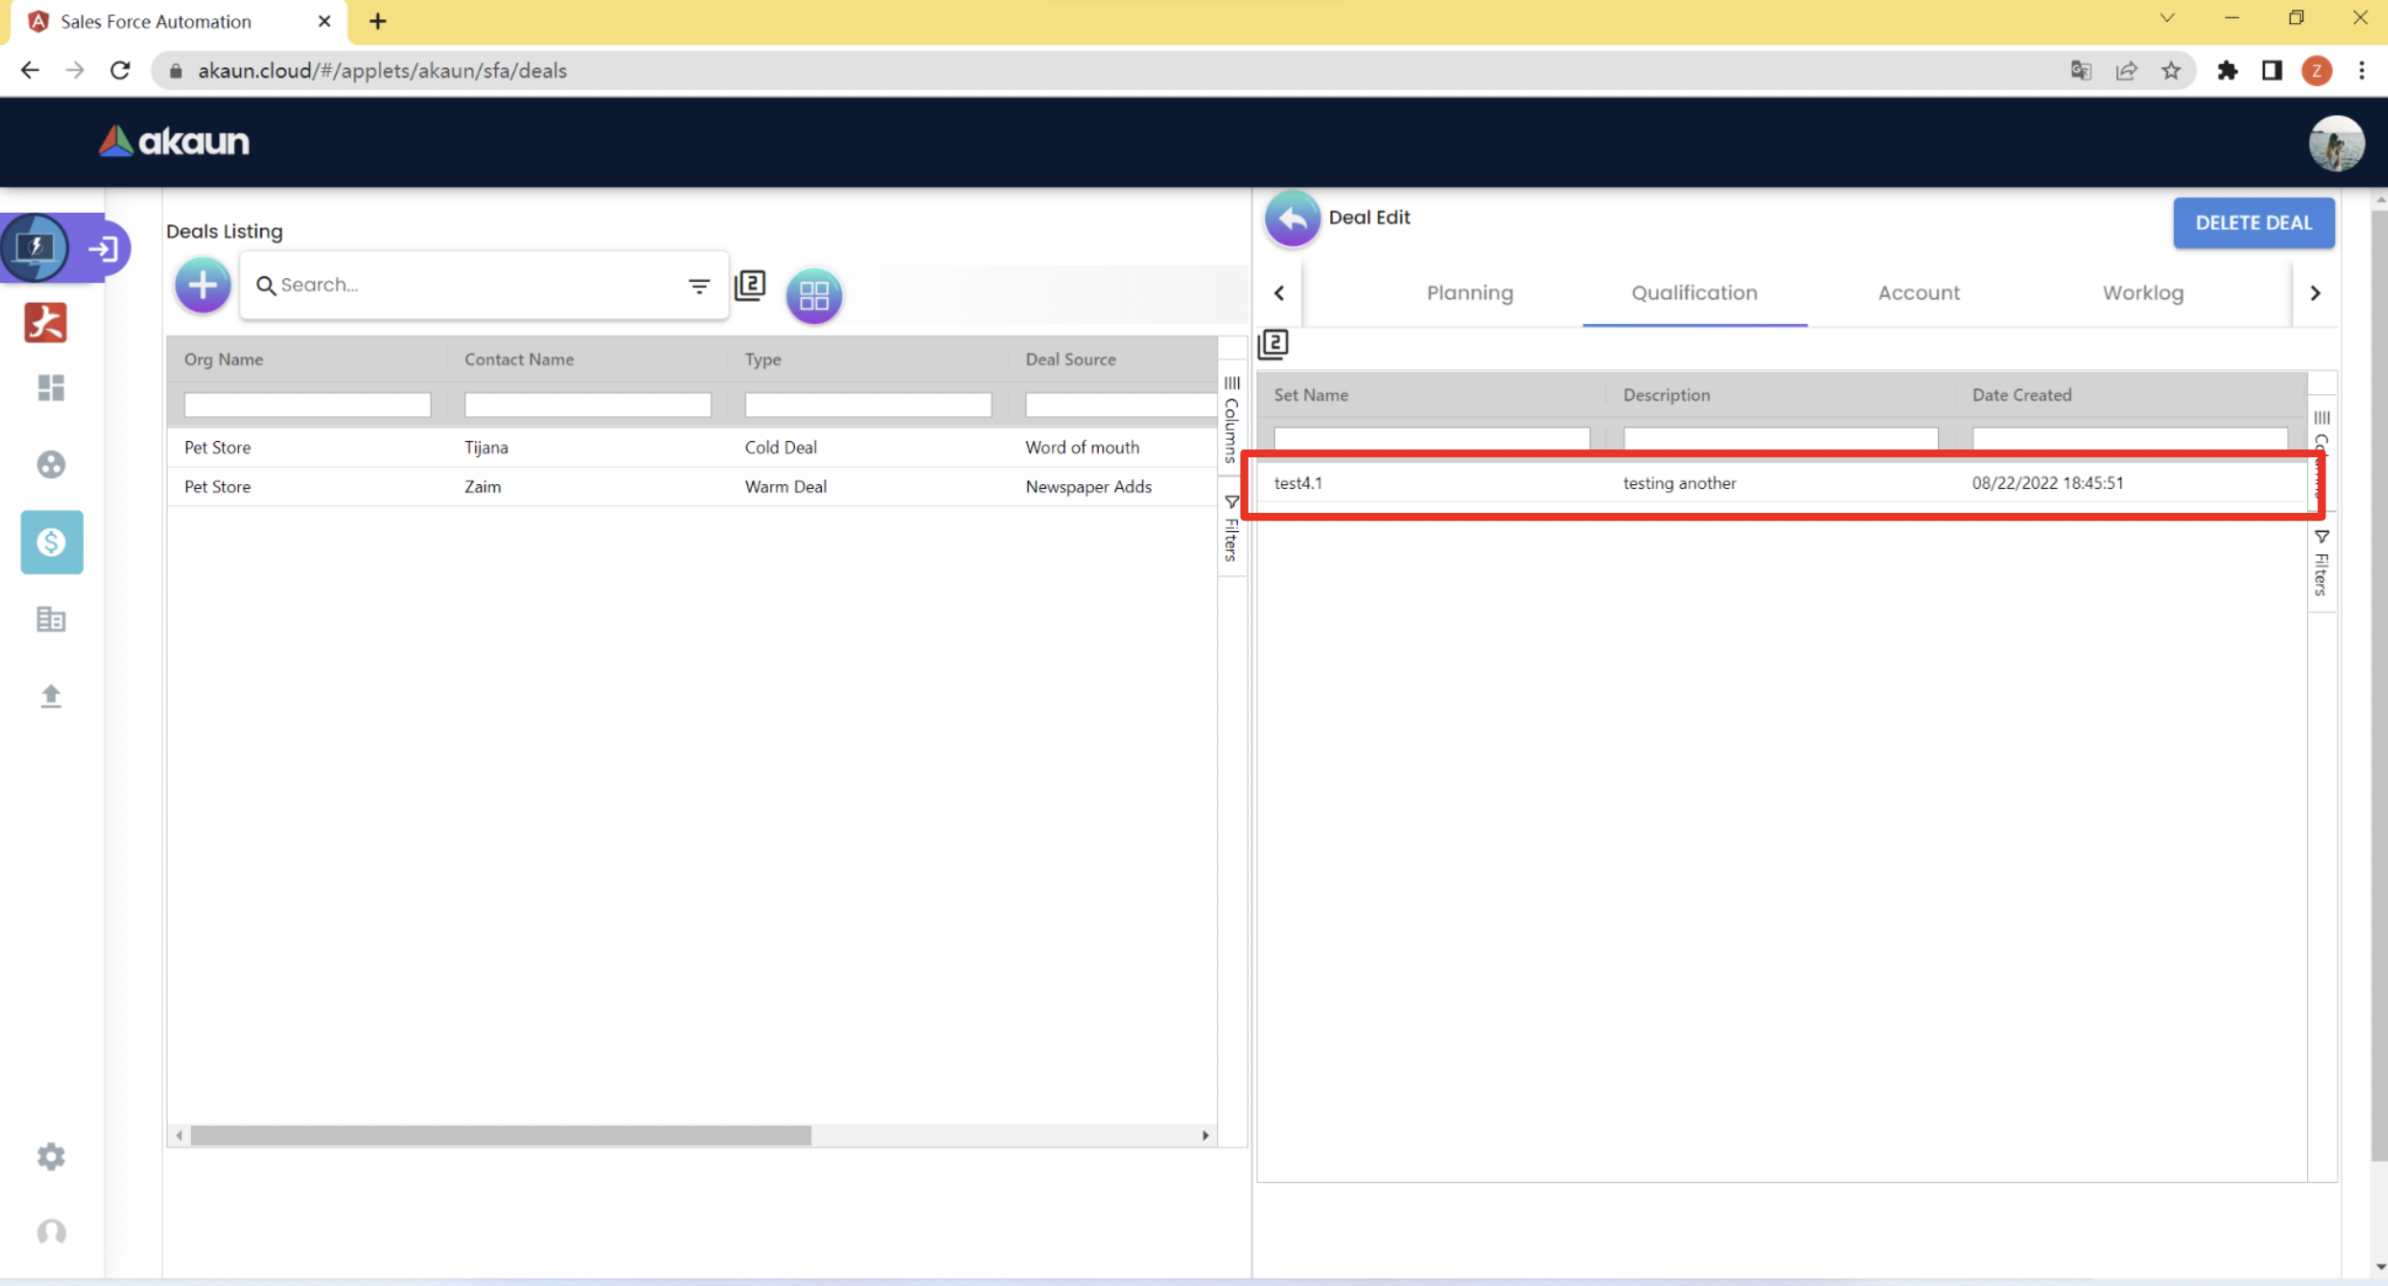This screenshot has height=1286, width=2388.
Task: Click the back arrow beside Deal Edit
Action: pyautogui.click(x=1291, y=218)
